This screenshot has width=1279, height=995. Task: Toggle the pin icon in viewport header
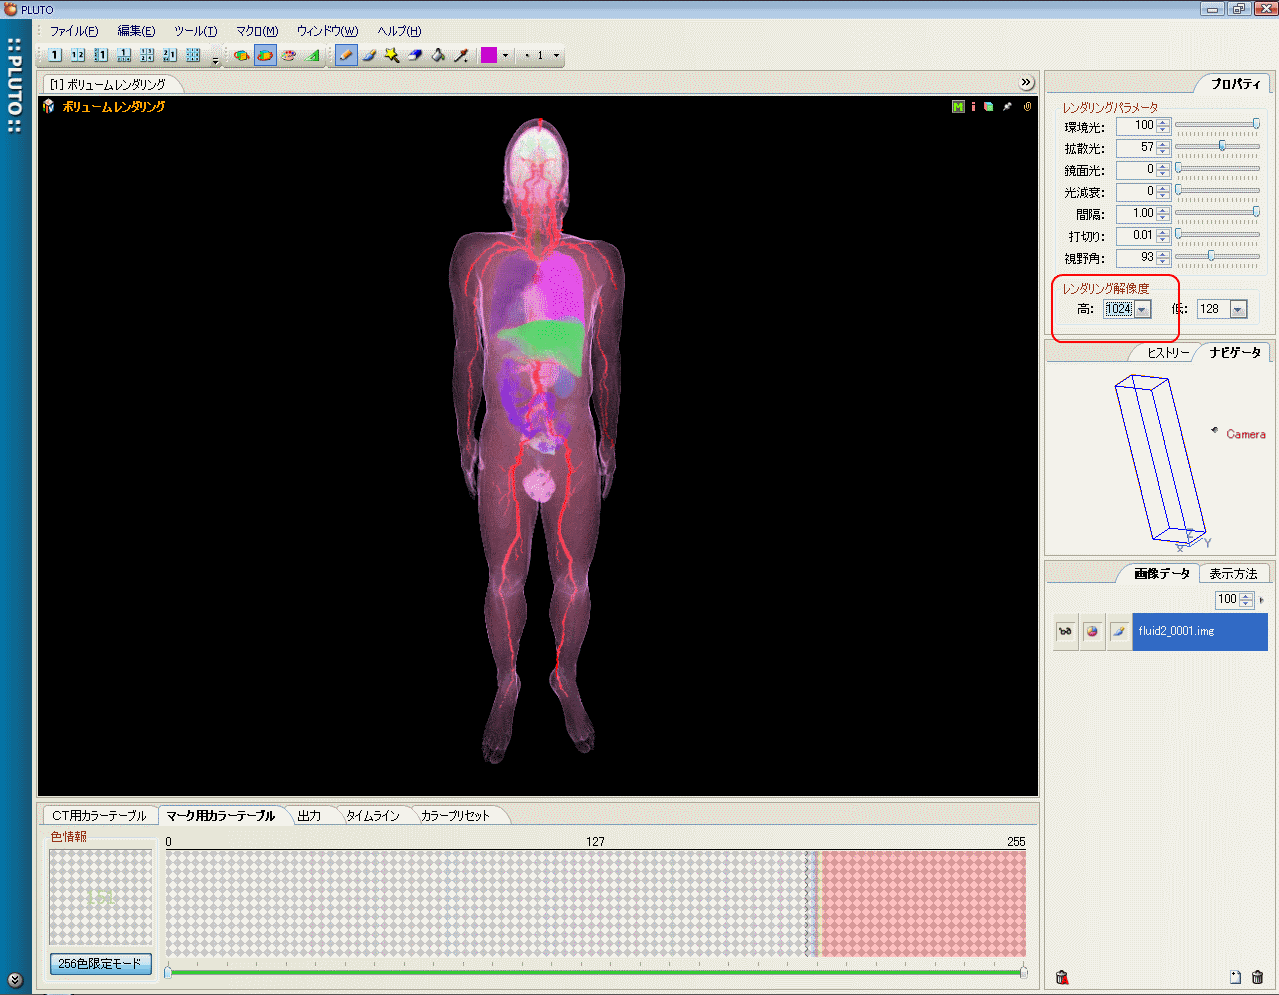1007,107
